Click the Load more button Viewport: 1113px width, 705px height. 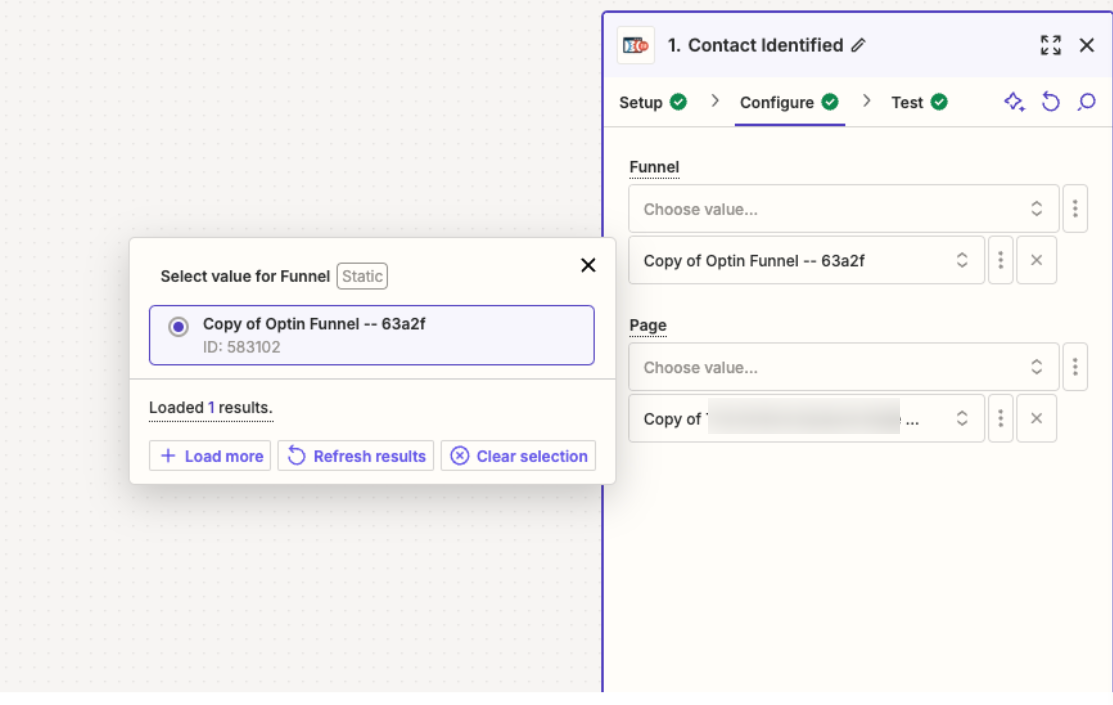211,456
